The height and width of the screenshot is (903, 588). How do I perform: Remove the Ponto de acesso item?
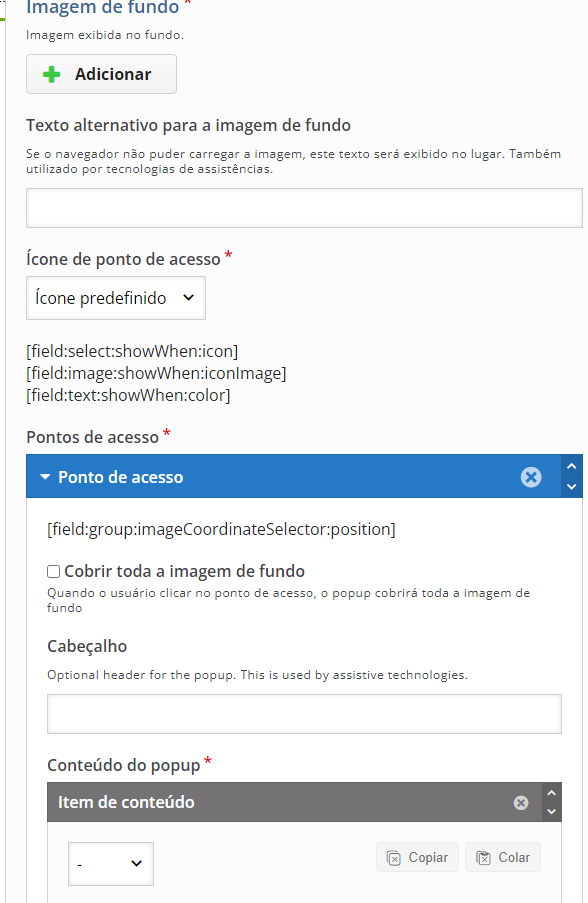(x=531, y=477)
